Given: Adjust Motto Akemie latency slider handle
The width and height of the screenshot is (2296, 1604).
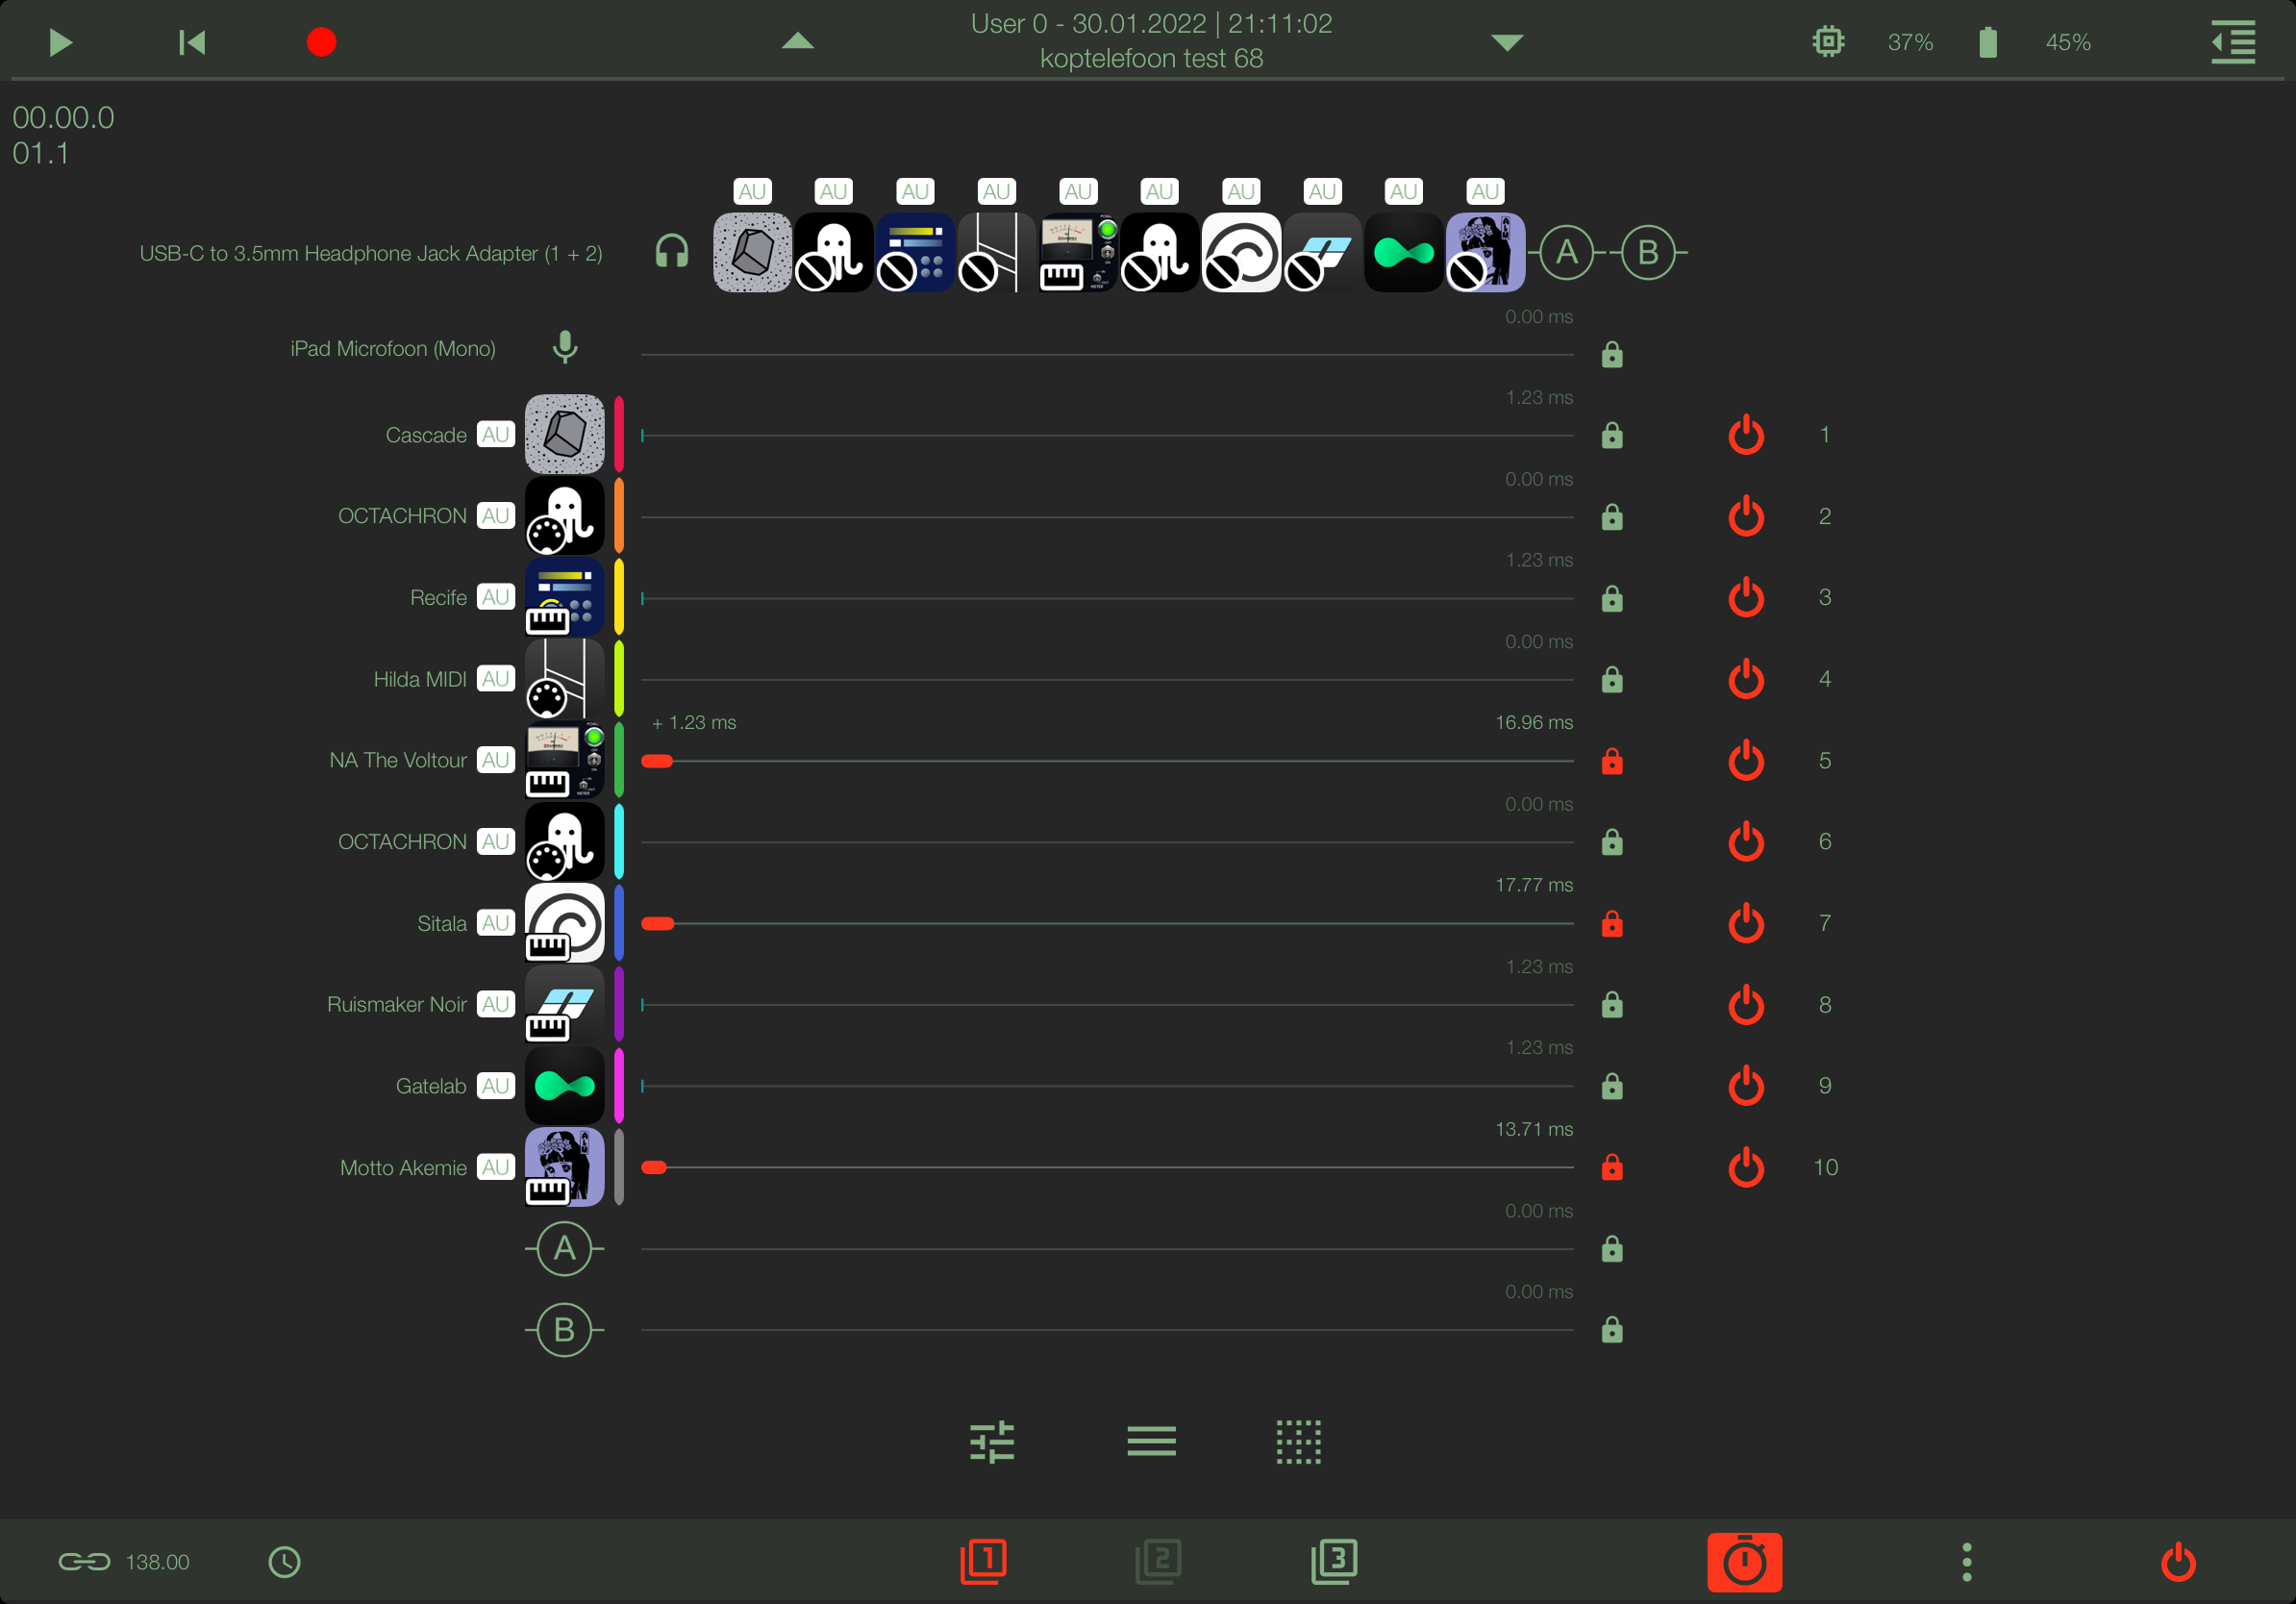Looking at the screenshot, I should pos(654,1167).
